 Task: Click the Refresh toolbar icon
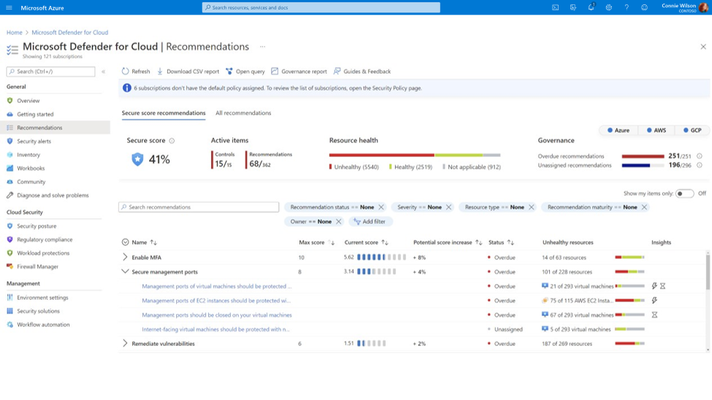pos(125,71)
